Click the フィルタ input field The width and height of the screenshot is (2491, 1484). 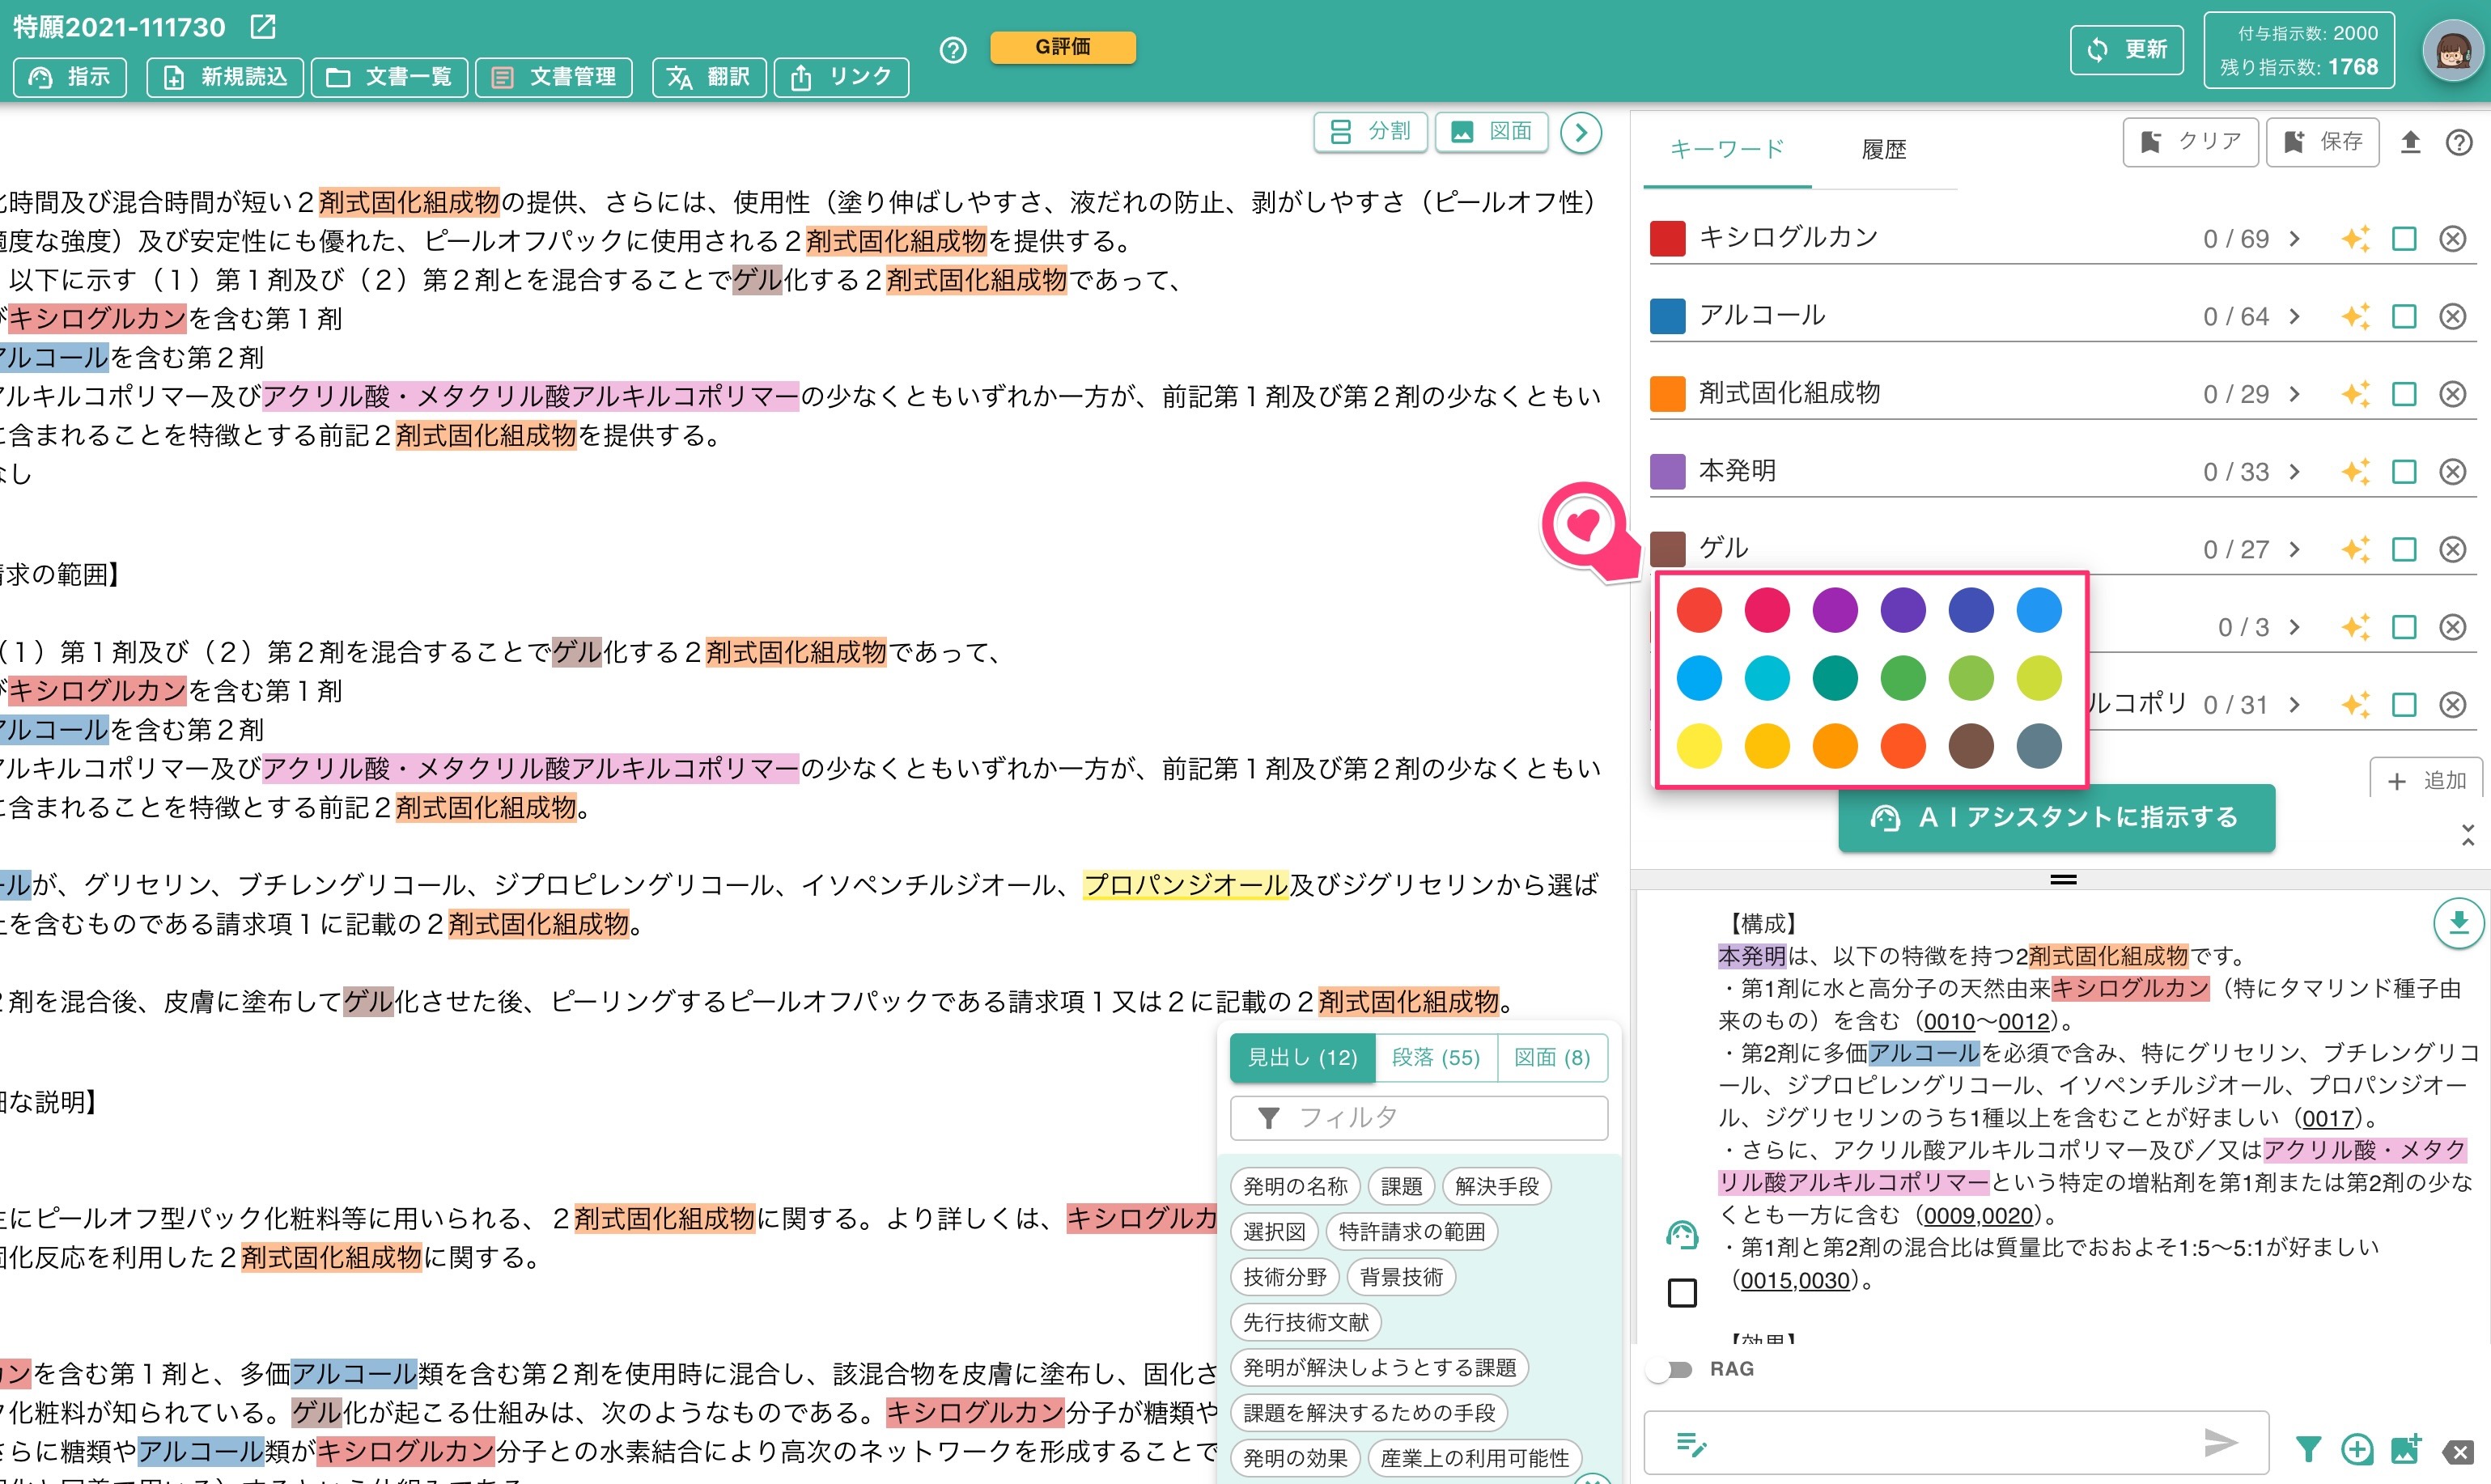tap(1419, 1118)
